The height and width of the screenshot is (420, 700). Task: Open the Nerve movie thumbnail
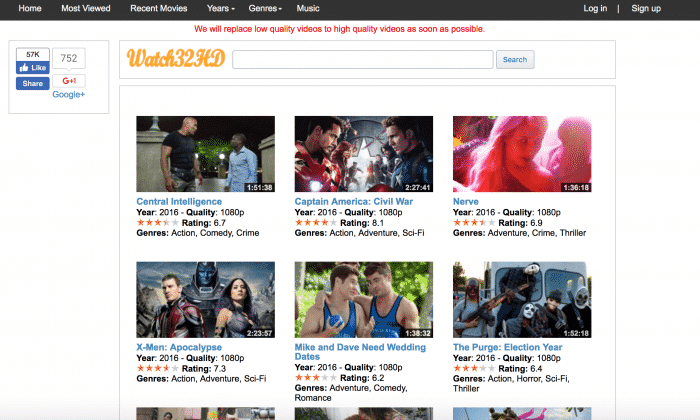[x=522, y=154]
